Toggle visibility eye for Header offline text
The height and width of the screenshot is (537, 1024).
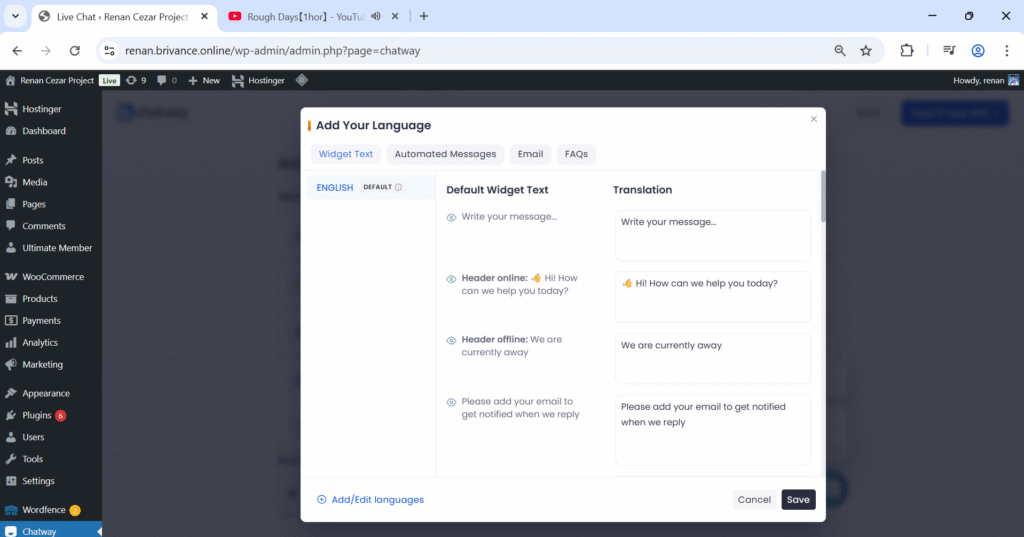pyautogui.click(x=451, y=340)
